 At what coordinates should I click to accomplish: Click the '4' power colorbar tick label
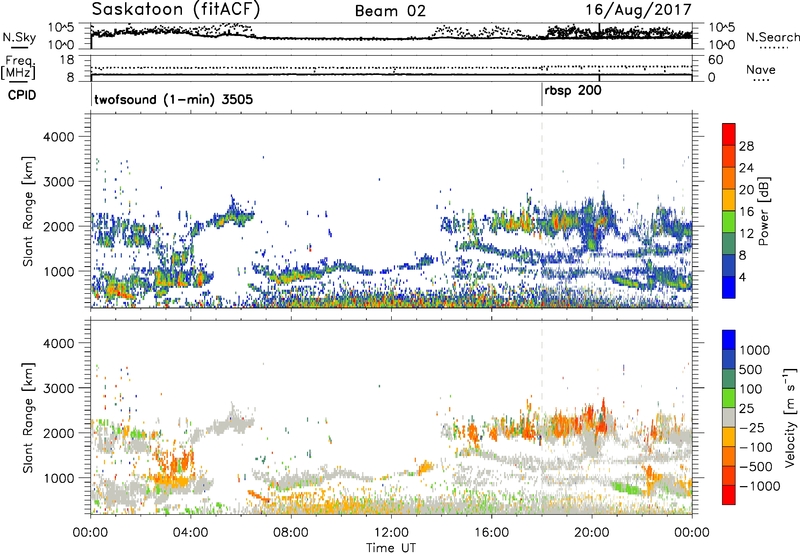[x=743, y=277]
